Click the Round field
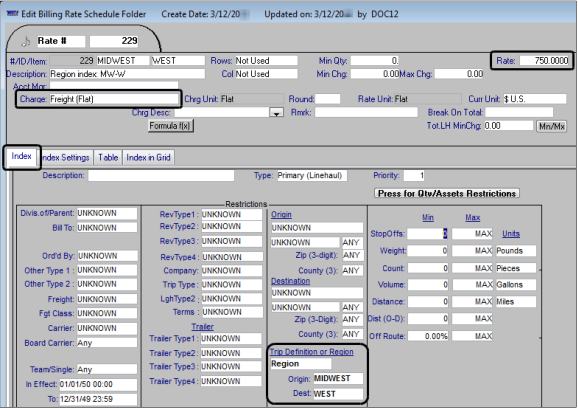The width and height of the screenshot is (578, 408). [x=327, y=99]
